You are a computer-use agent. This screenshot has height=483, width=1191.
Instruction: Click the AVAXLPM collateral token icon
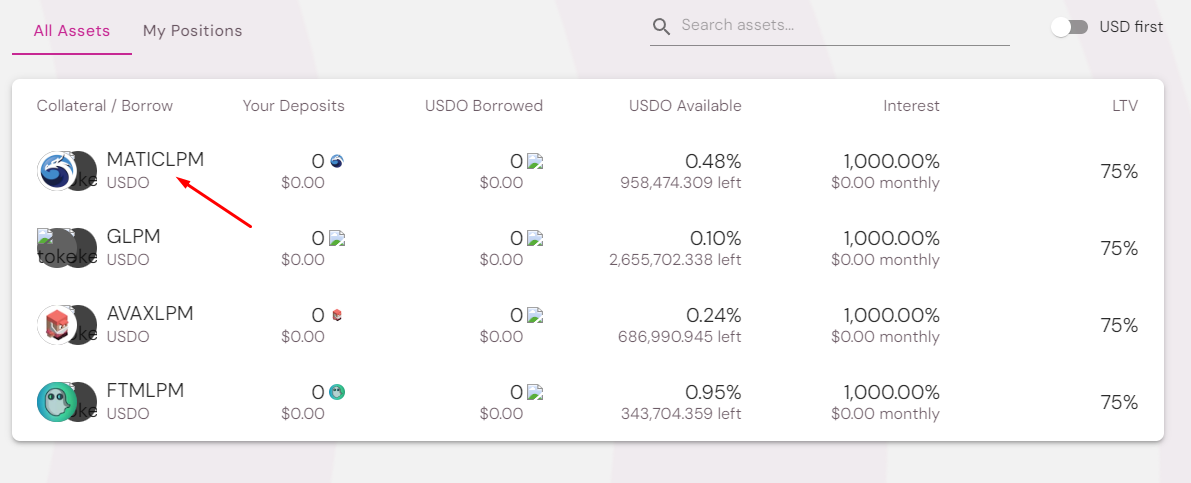(x=55, y=325)
